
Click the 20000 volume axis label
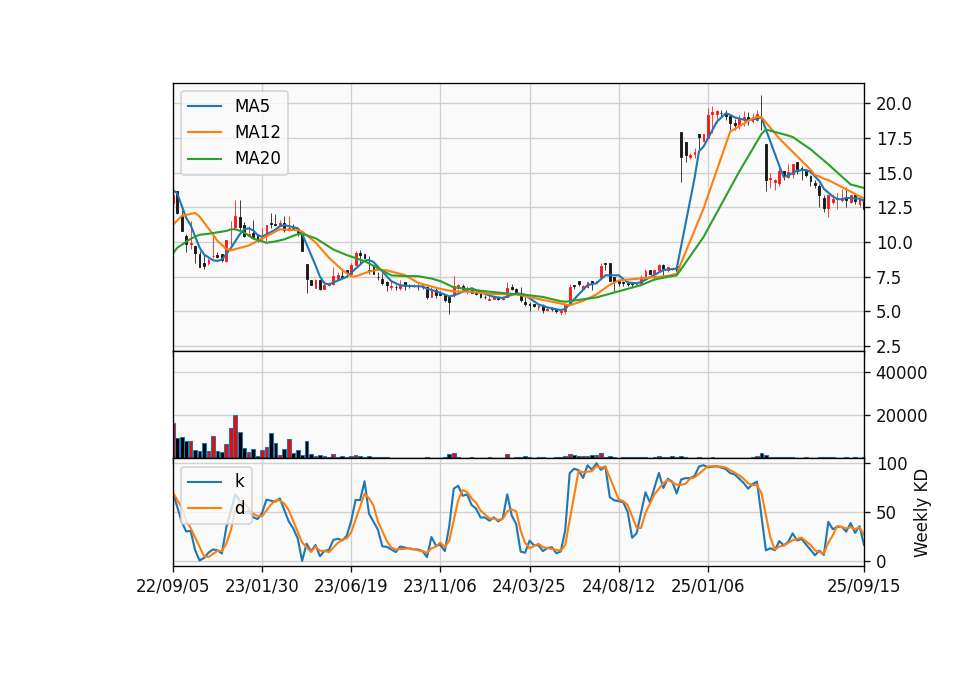[901, 416]
